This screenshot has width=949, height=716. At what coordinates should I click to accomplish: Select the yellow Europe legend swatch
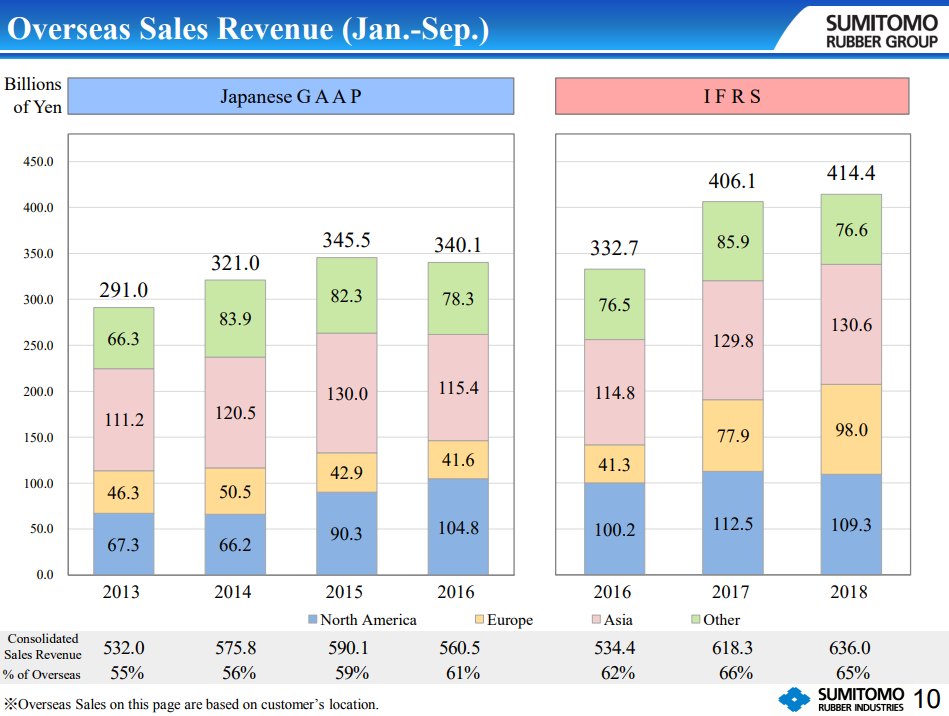coord(479,619)
